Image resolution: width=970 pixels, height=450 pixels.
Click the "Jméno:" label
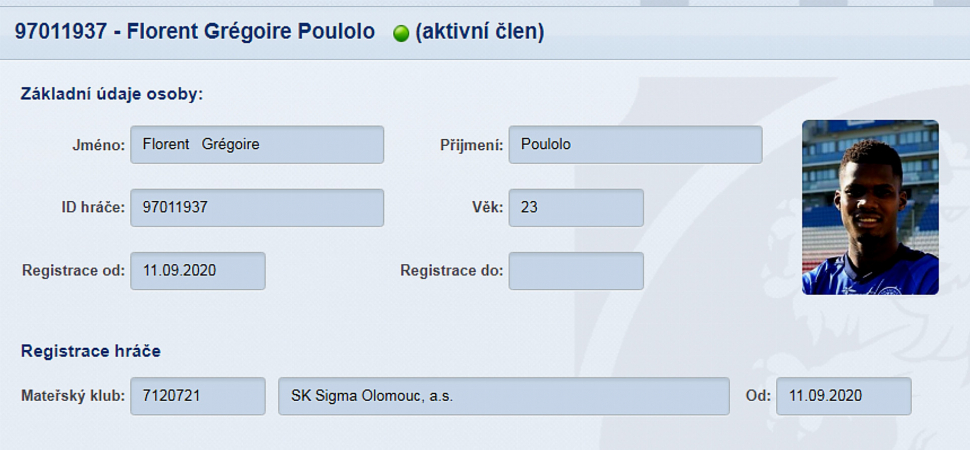point(97,145)
